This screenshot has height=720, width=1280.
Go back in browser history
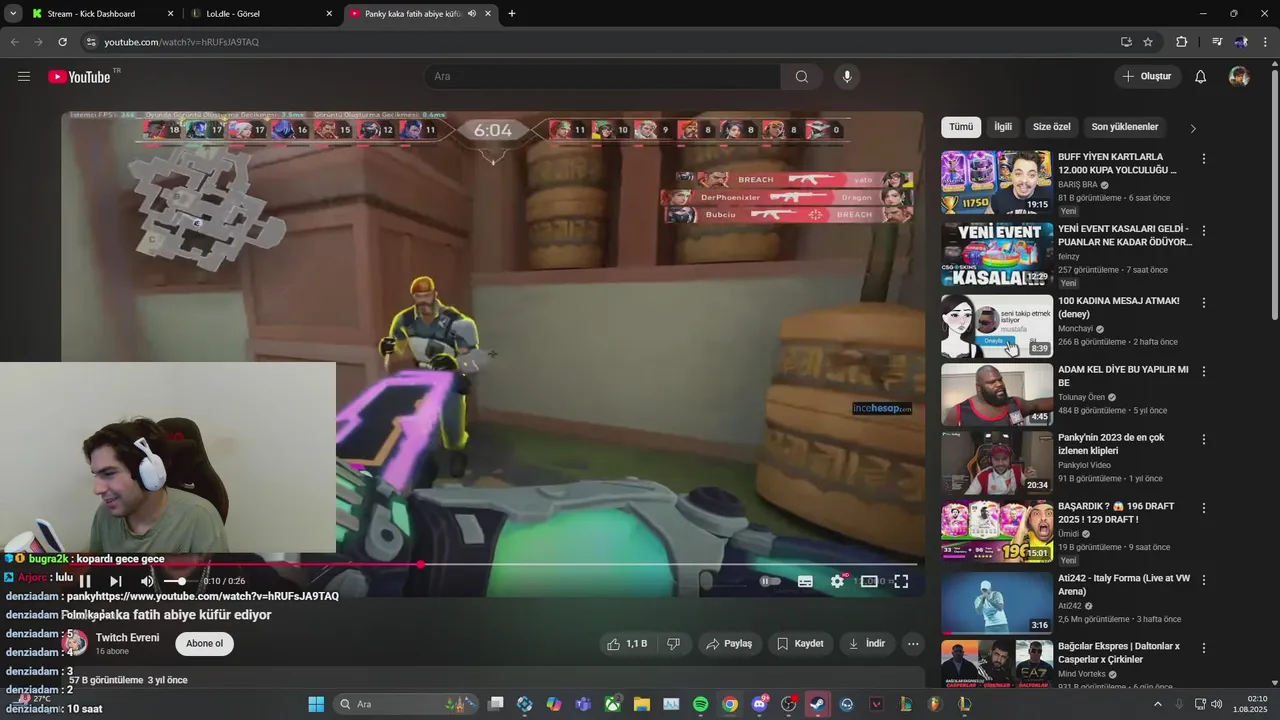(x=14, y=42)
